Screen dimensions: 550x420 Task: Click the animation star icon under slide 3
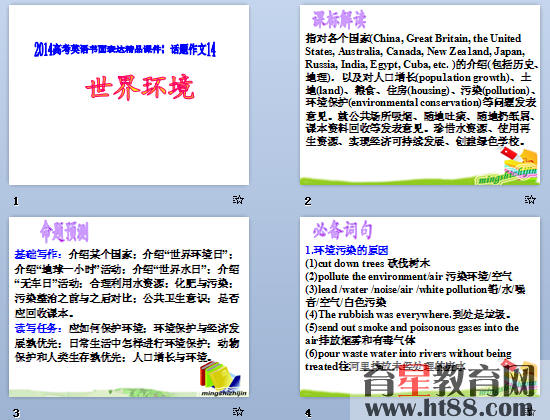(x=238, y=411)
